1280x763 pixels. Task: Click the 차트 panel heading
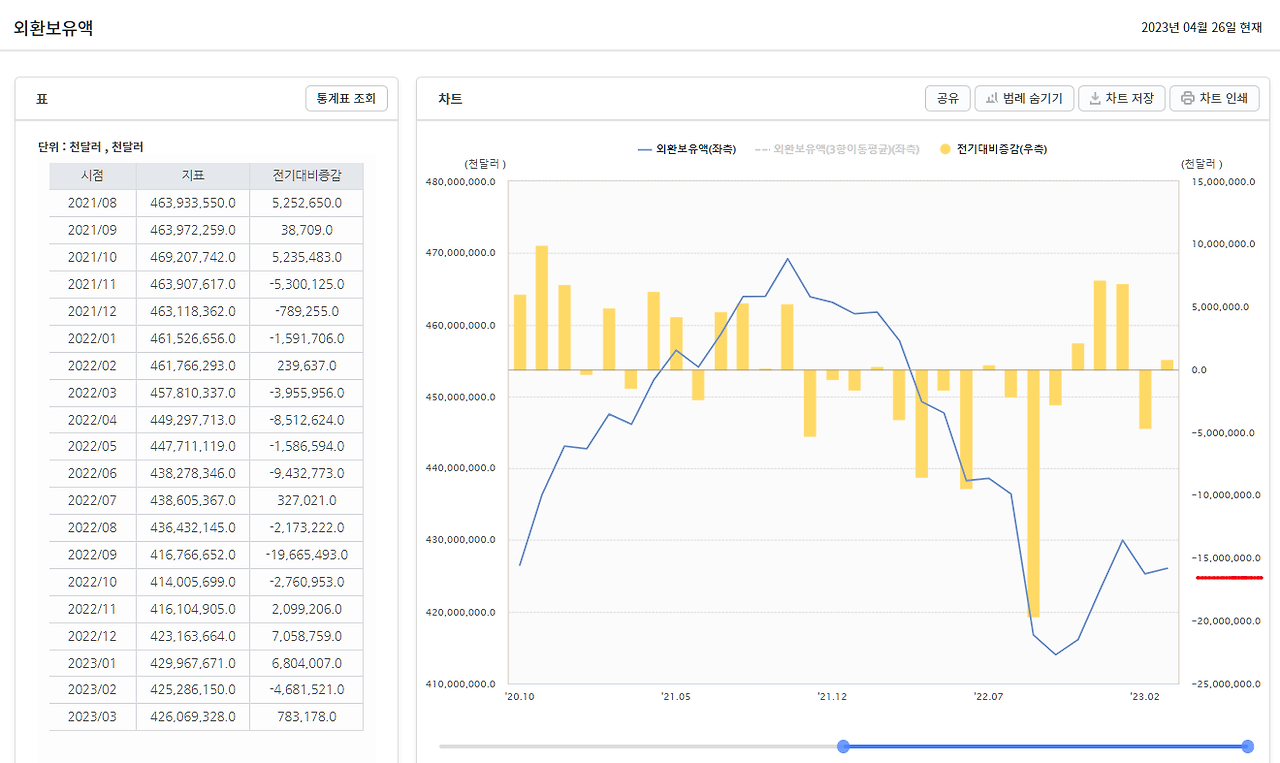[450, 99]
